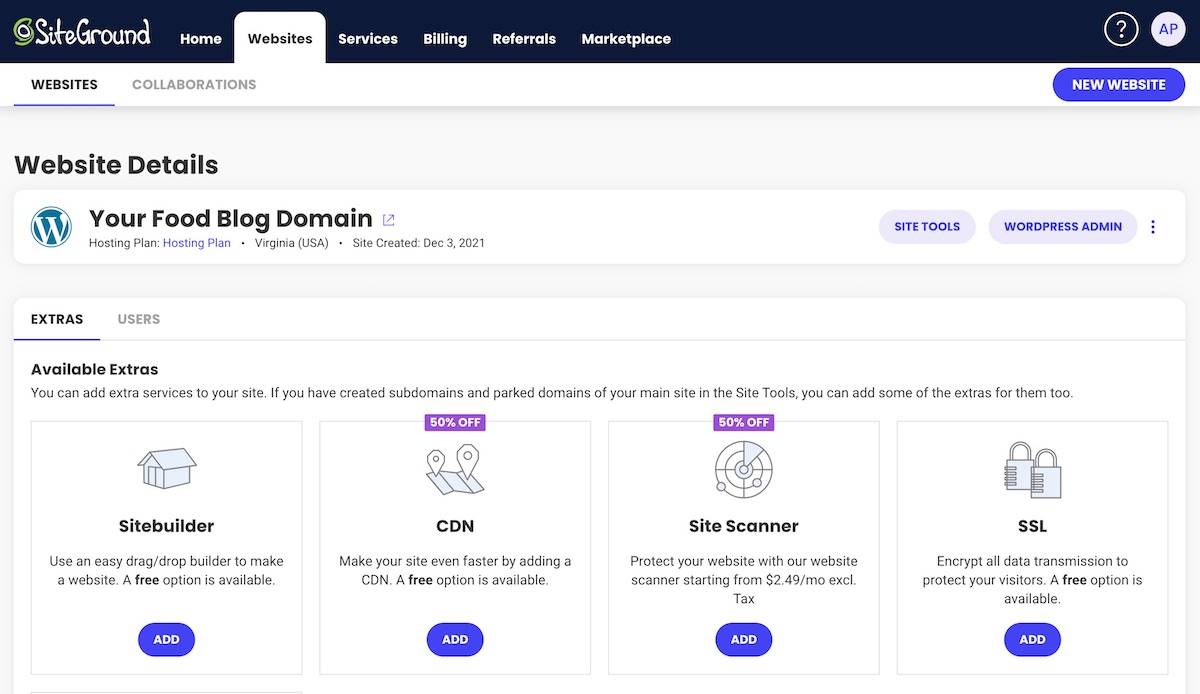Click the CDN map pin icon
This screenshot has width=1200, height=694.
click(455, 468)
